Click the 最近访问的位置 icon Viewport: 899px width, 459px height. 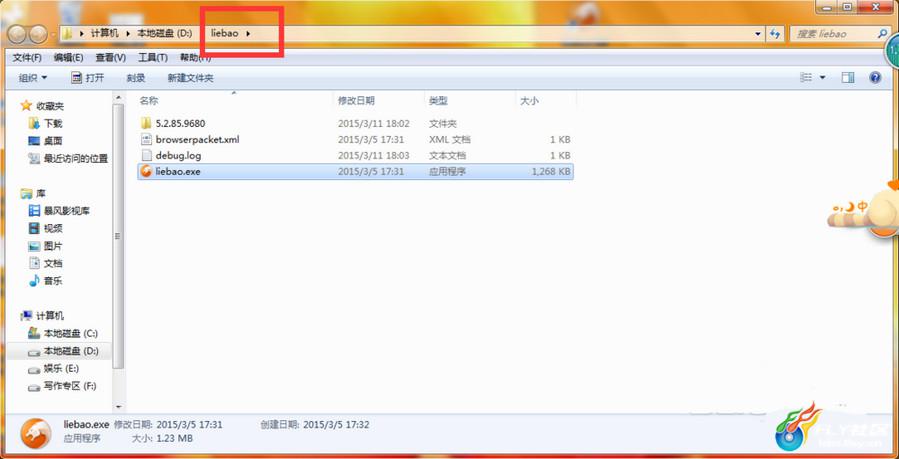point(34,159)
